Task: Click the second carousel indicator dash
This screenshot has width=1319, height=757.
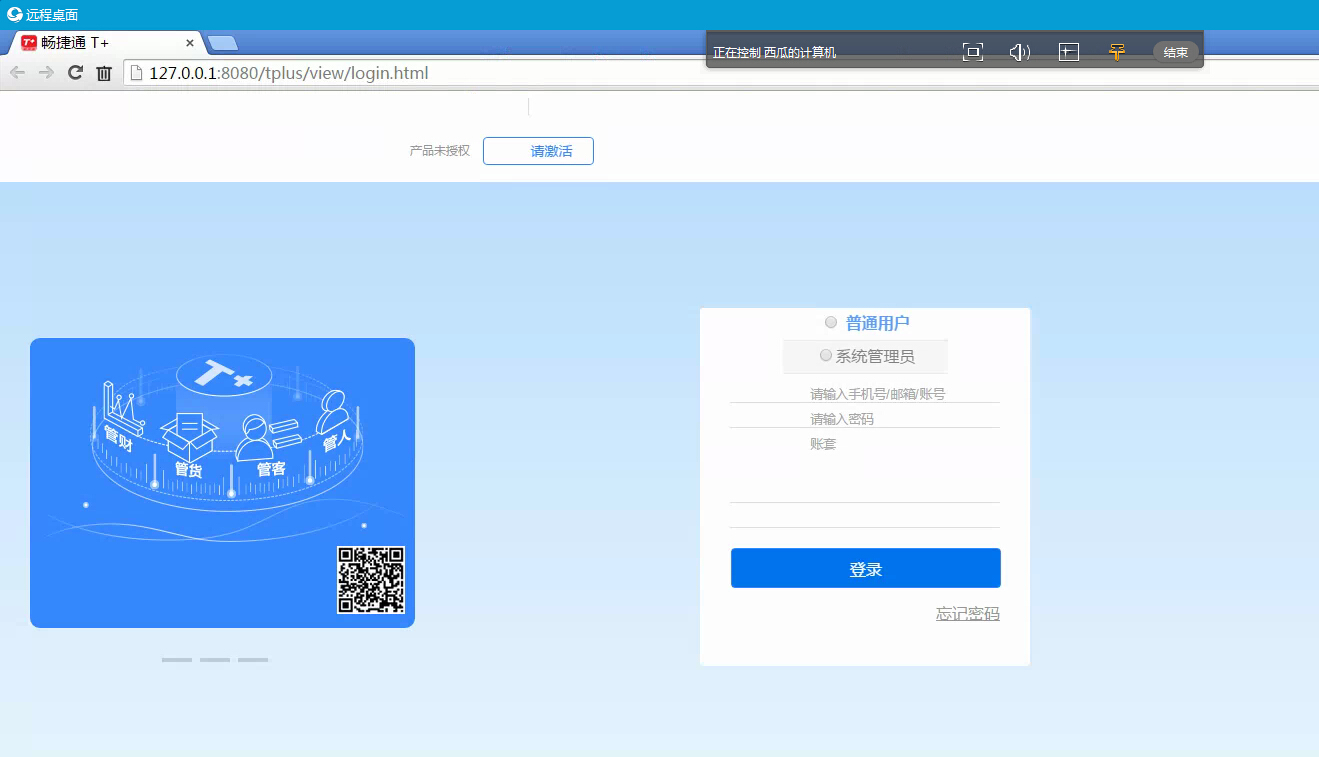Action: [215, 660]
